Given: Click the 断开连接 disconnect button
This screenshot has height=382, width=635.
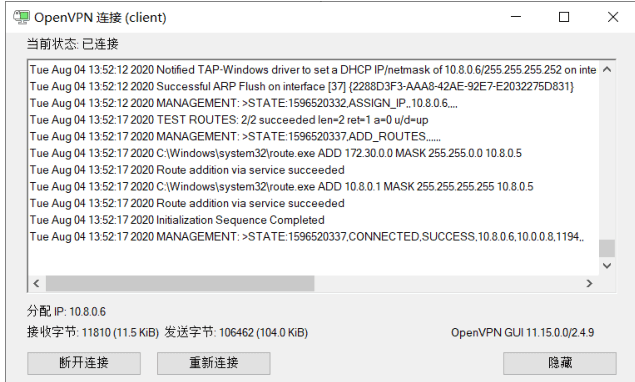Looking at the screenshot, I should [x=84, y=363].
